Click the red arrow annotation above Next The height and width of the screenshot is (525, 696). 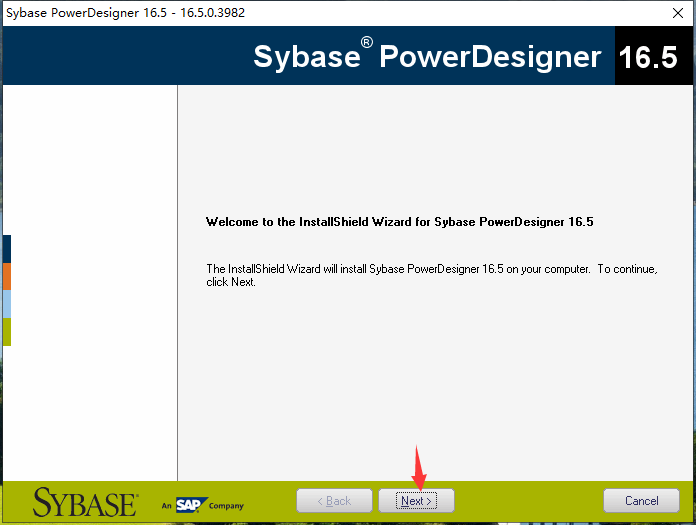click(x=419, y=468)
